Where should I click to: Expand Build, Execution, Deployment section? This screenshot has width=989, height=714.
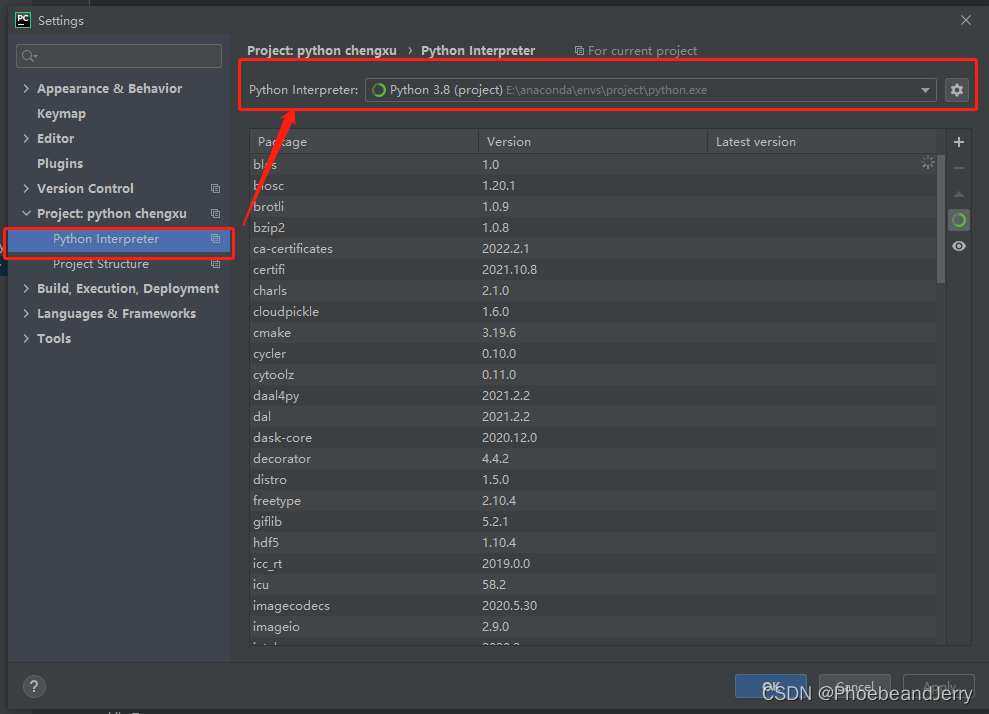click(26, 288)
